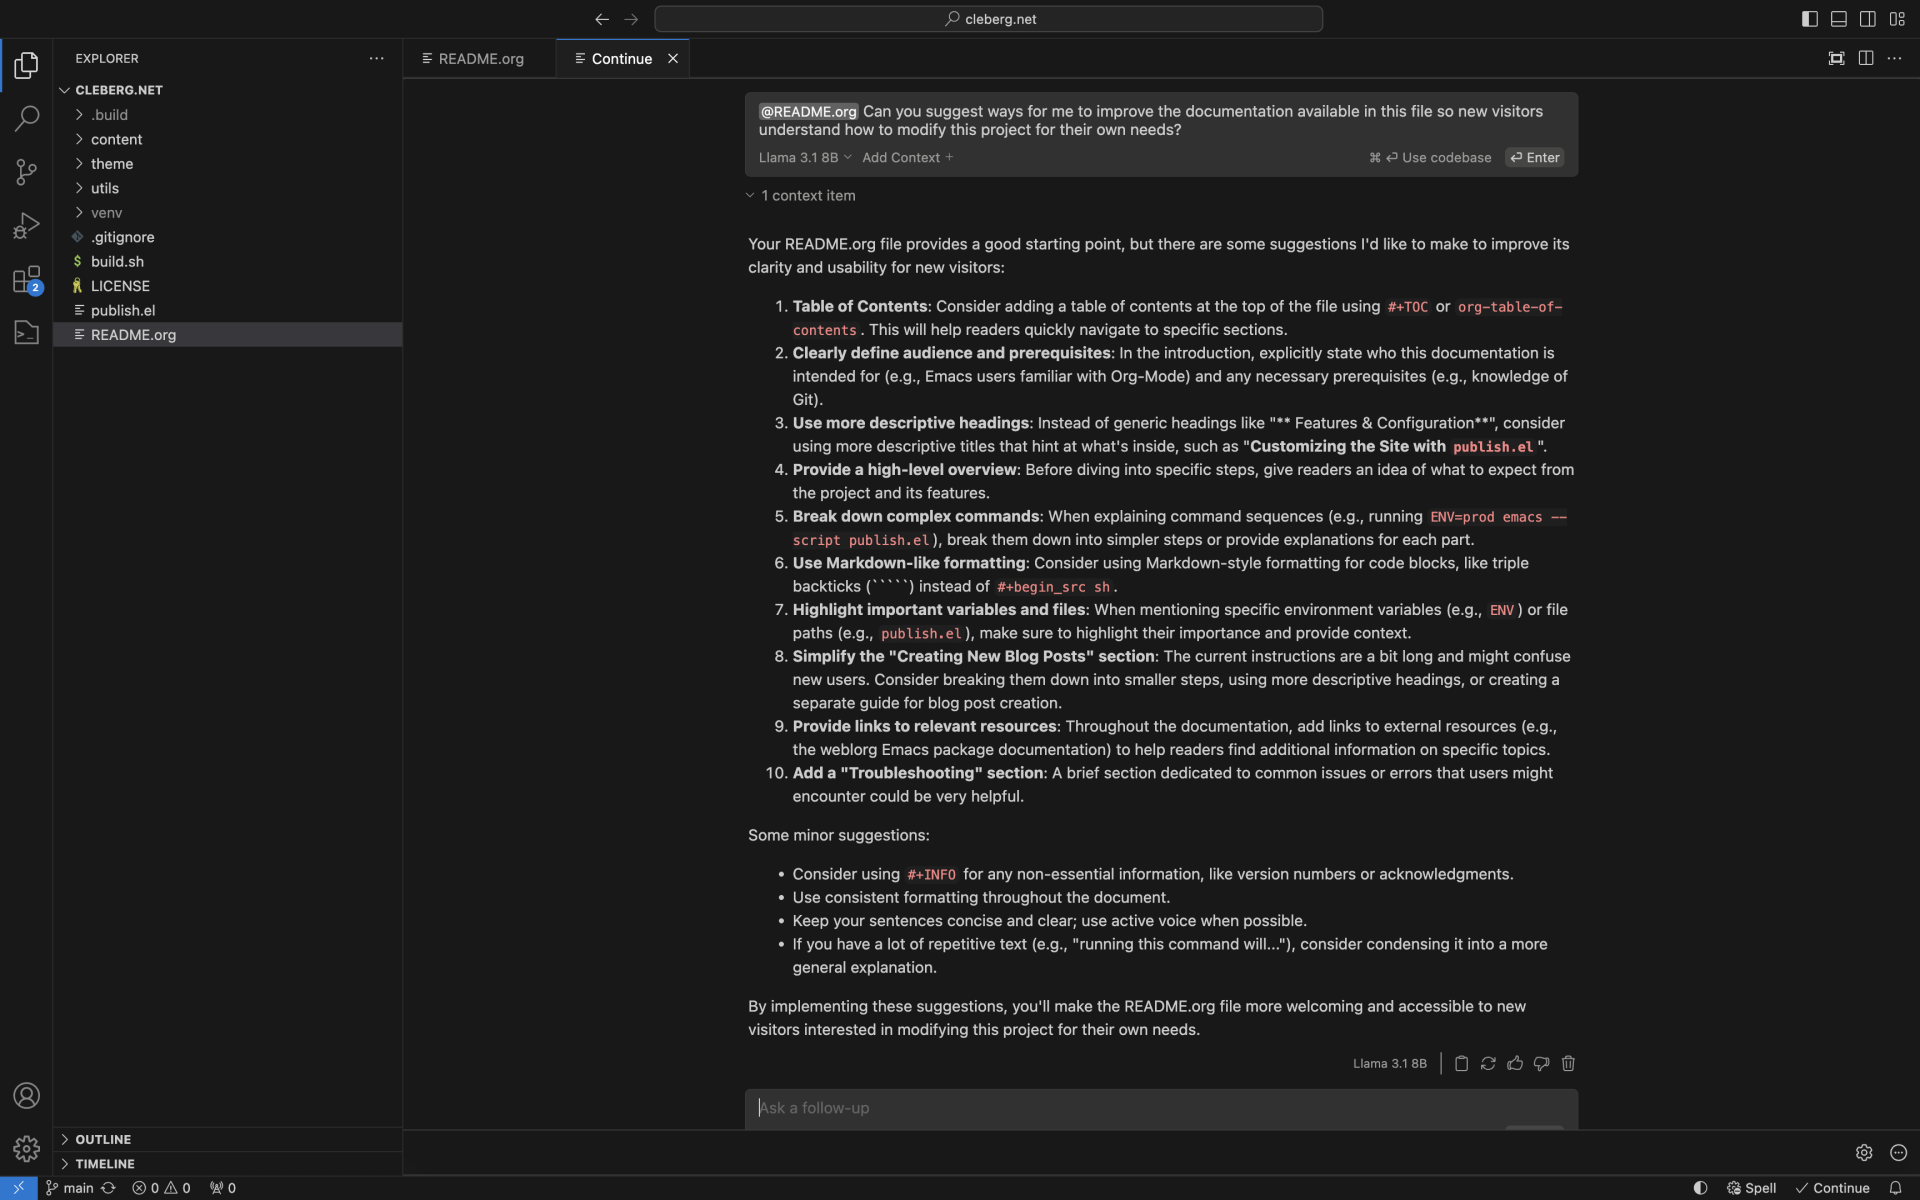Open the Explorer Views and More Actions menu

(x=377, y=58)
